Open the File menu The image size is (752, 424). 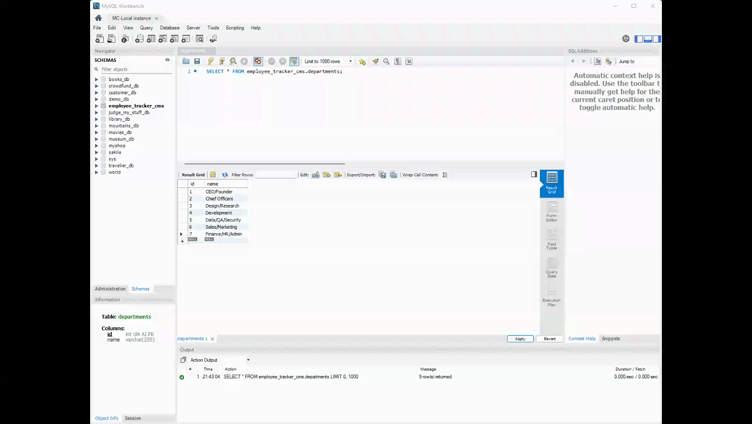coord(97,28)
